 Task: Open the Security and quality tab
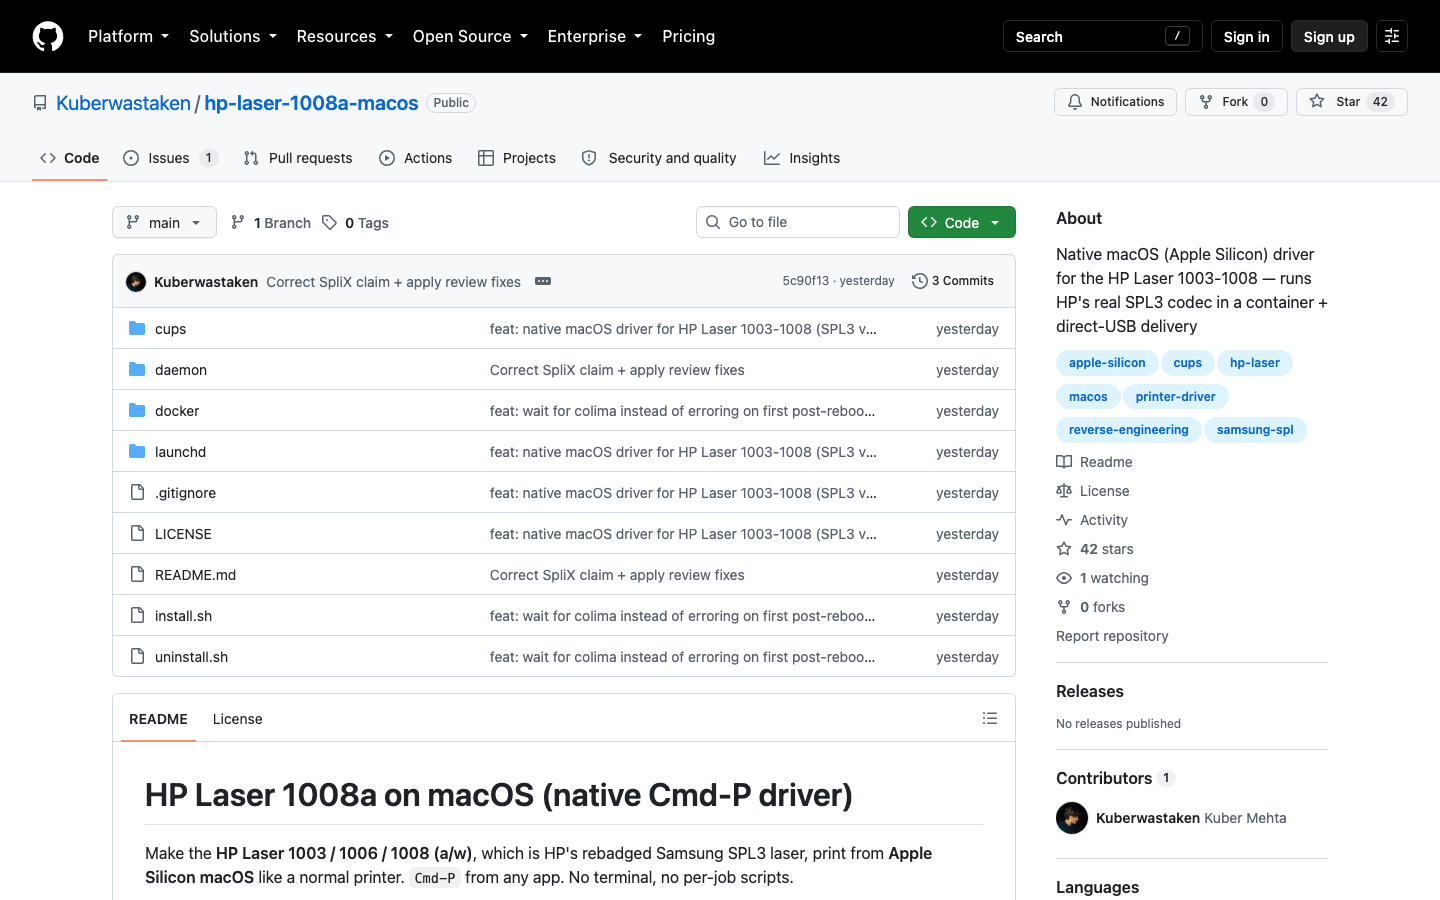(x=659, y=158)
